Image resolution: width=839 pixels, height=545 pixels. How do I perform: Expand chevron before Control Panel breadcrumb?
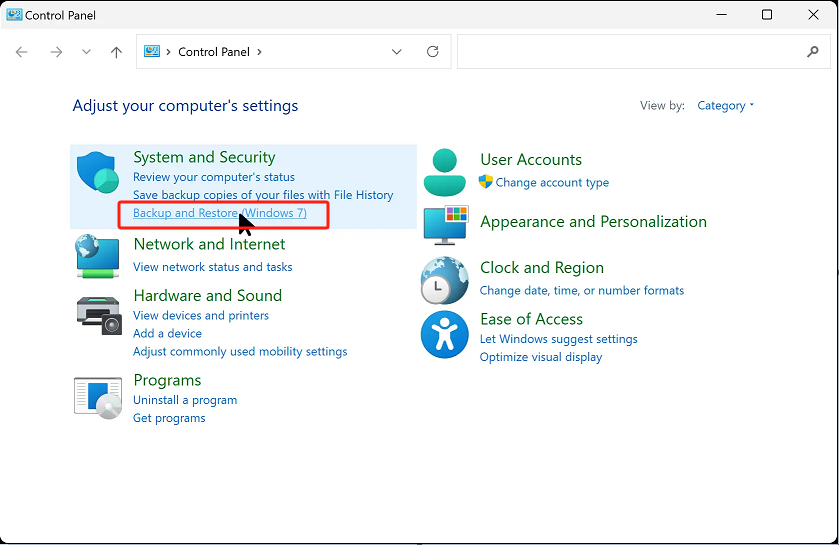(168, 52)
